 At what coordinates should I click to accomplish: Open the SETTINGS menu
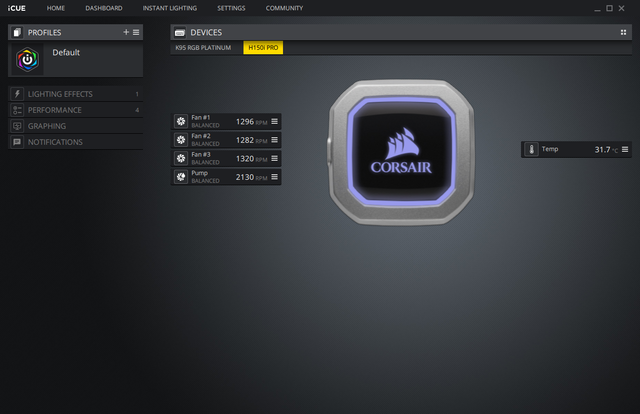pos(231,8)
